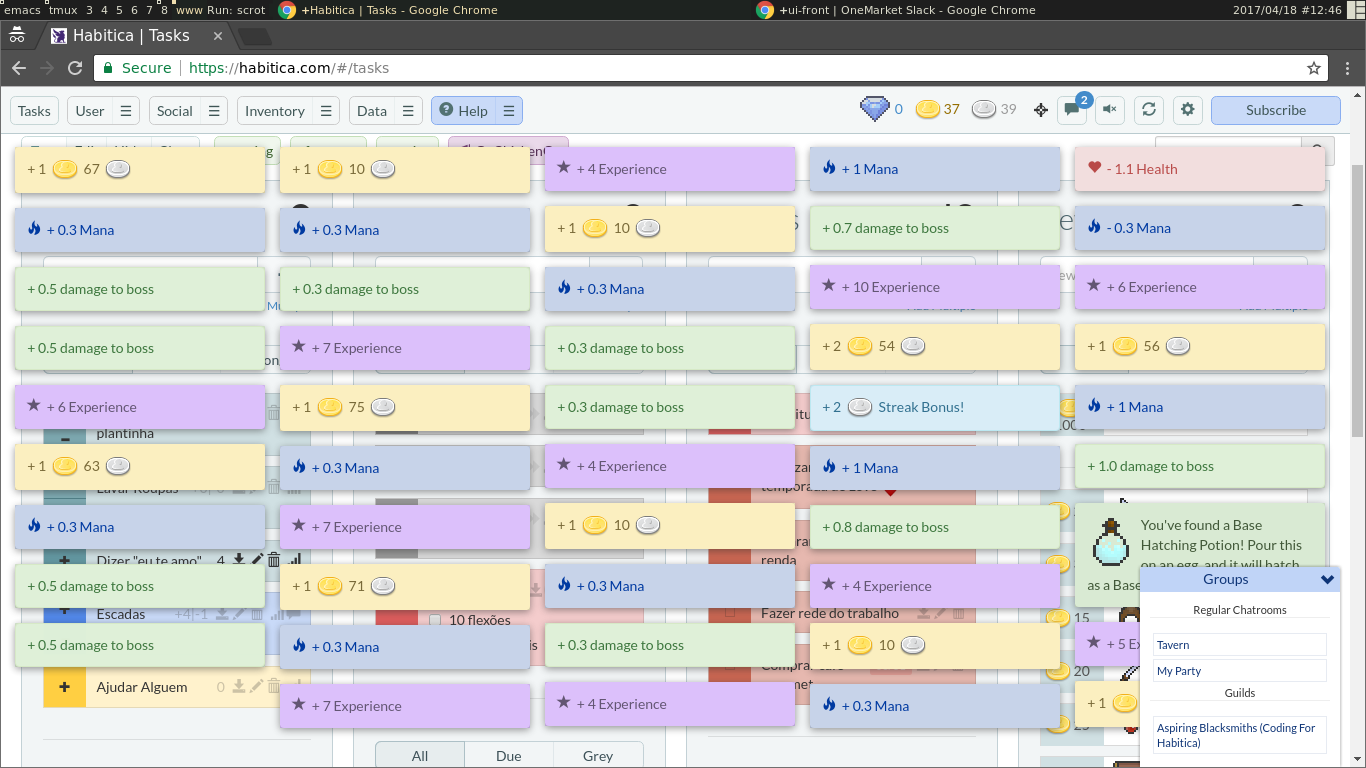Click the Groups panel header title
This screenshot has height=768, width=1366.
pyautogui.click(x=1225, y=579)
